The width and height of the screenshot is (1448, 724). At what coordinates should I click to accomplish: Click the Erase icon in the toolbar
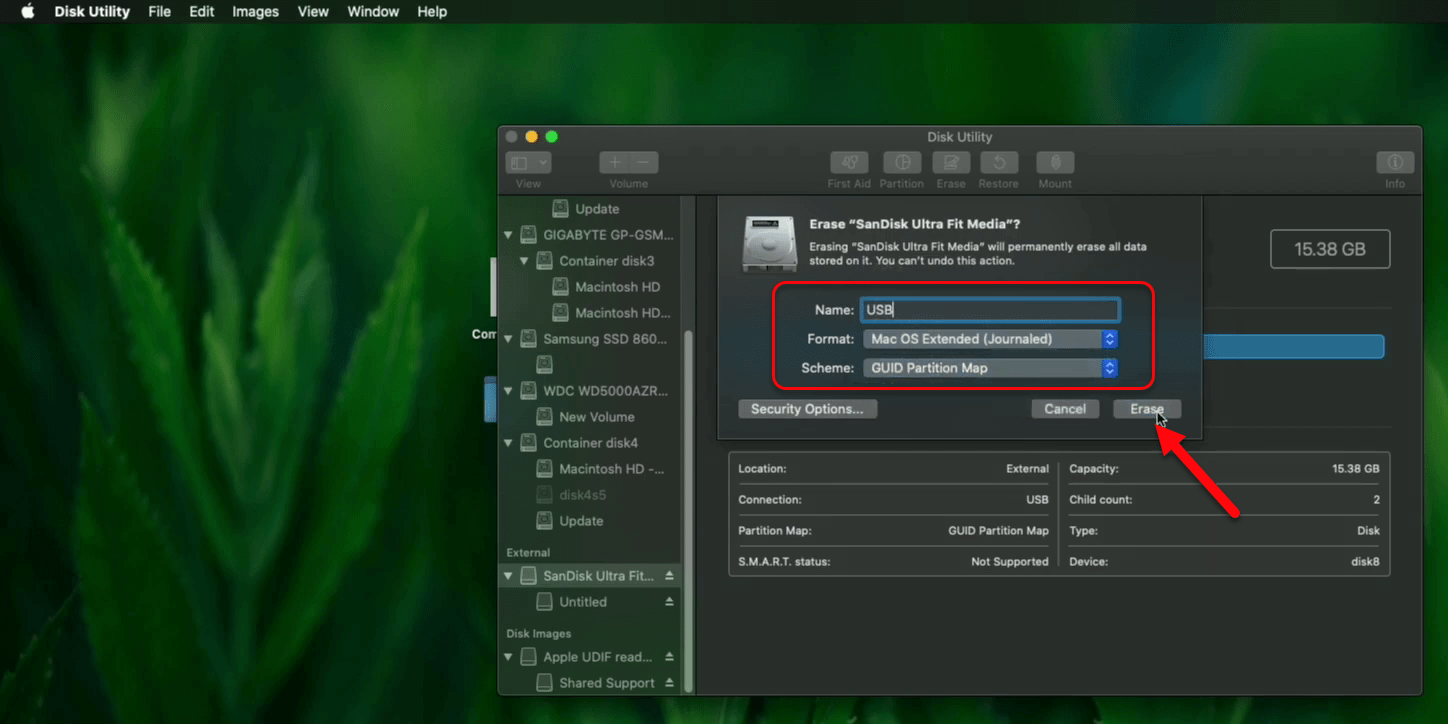coord(951,162)
